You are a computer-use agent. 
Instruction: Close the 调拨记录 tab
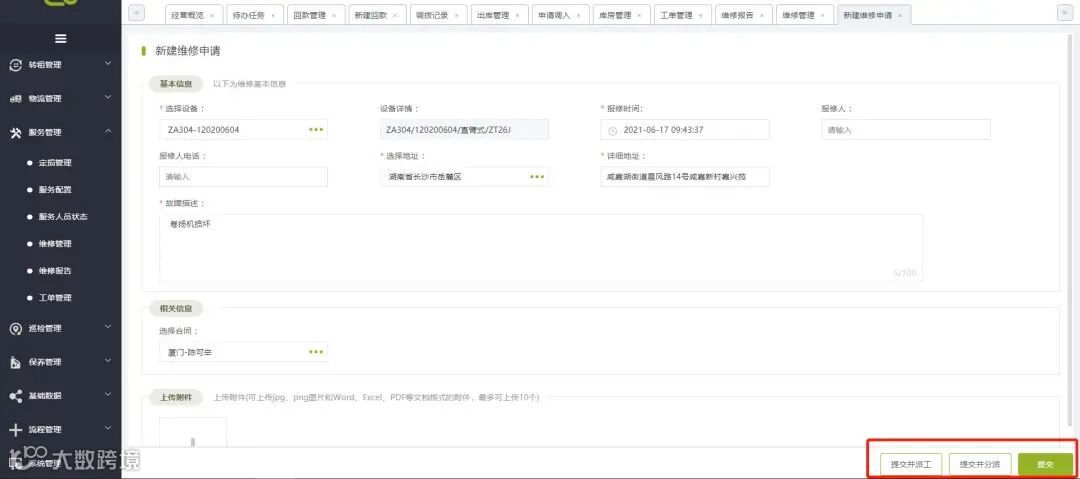[x=456, y=15]
